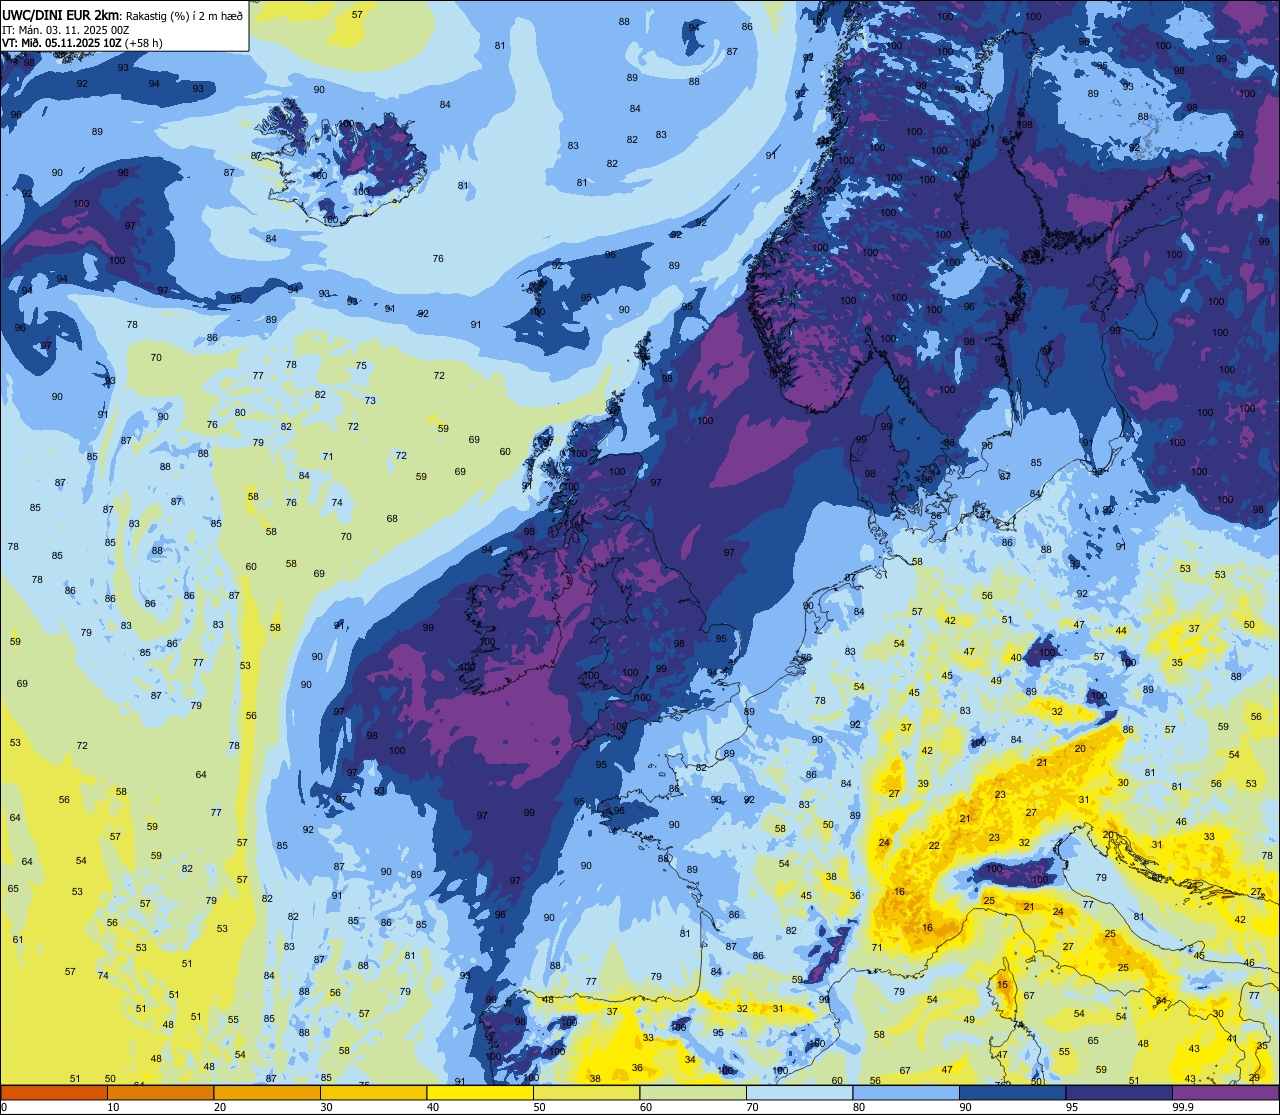Click the 70–80 light blue legend swatch
1280x1115 pixels.
click(799, 1093)
